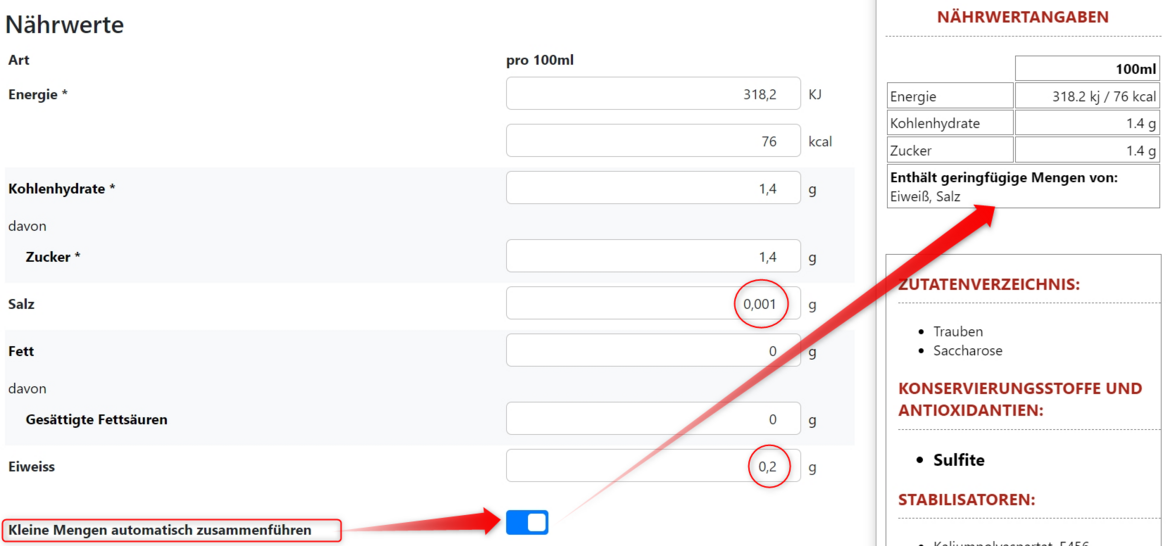Click the Salz field showing 0,001

(x=653, y=304)
